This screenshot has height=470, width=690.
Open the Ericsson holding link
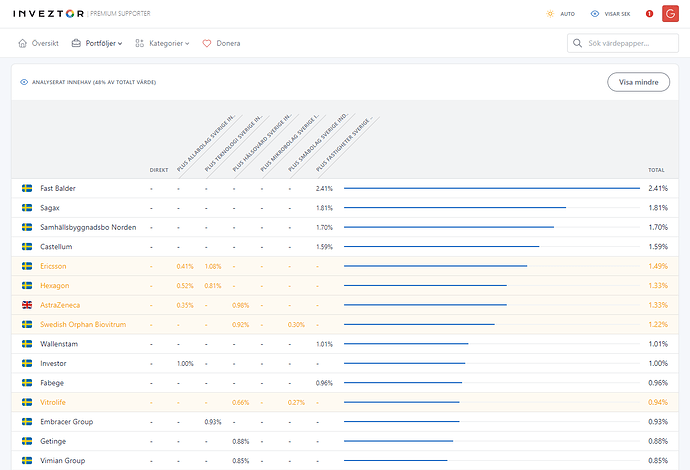pyautogui.click(x=54, y=266)
